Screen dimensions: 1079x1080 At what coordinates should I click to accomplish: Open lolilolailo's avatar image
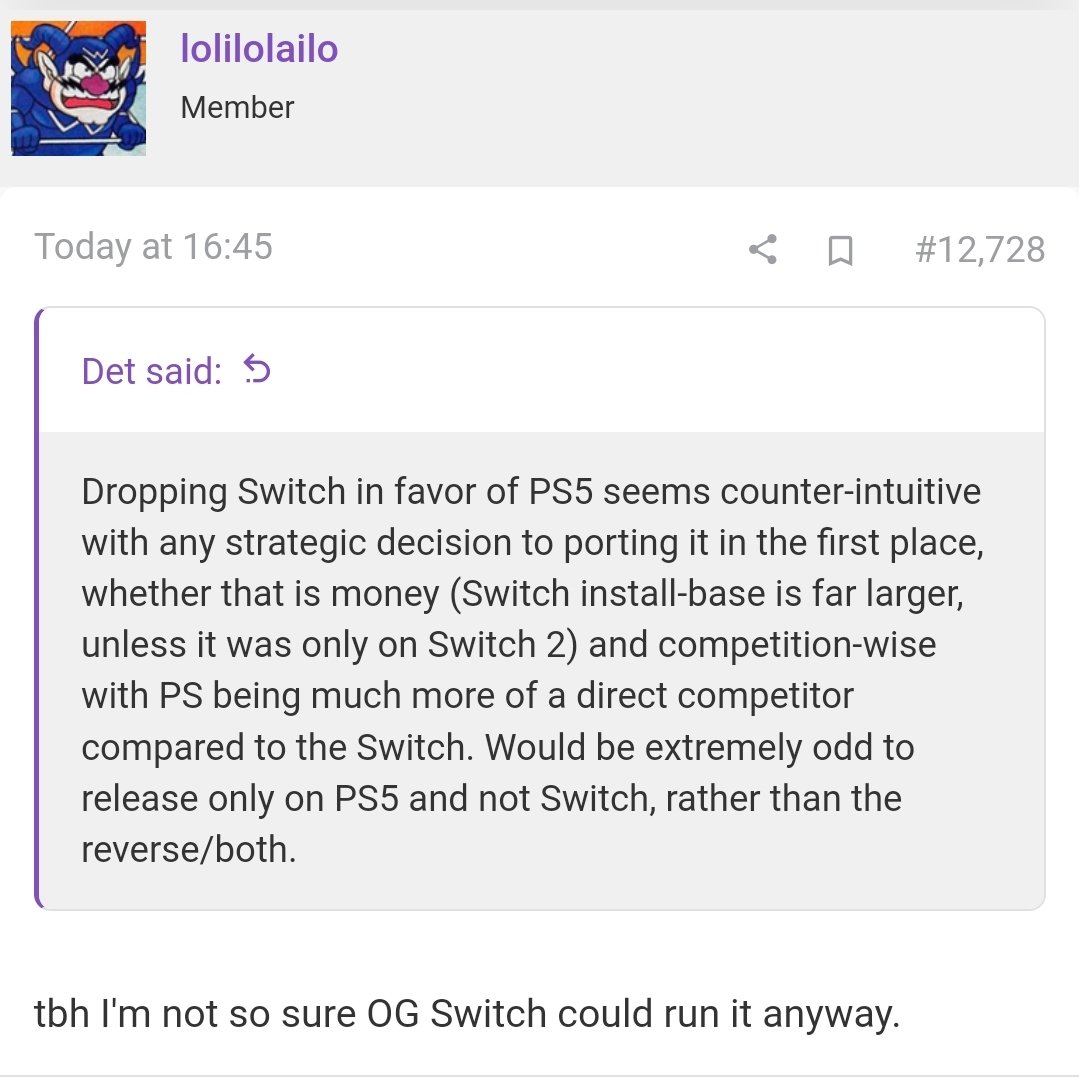point(78,88)
